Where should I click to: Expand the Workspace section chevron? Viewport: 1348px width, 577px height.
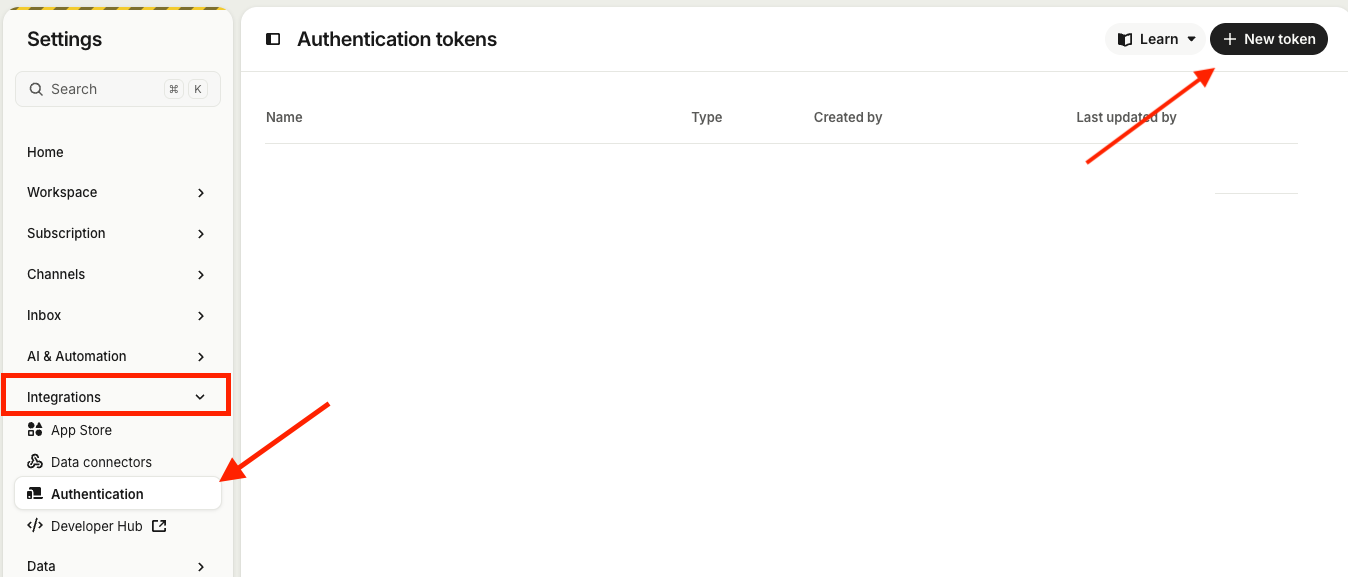pos(201,193)
